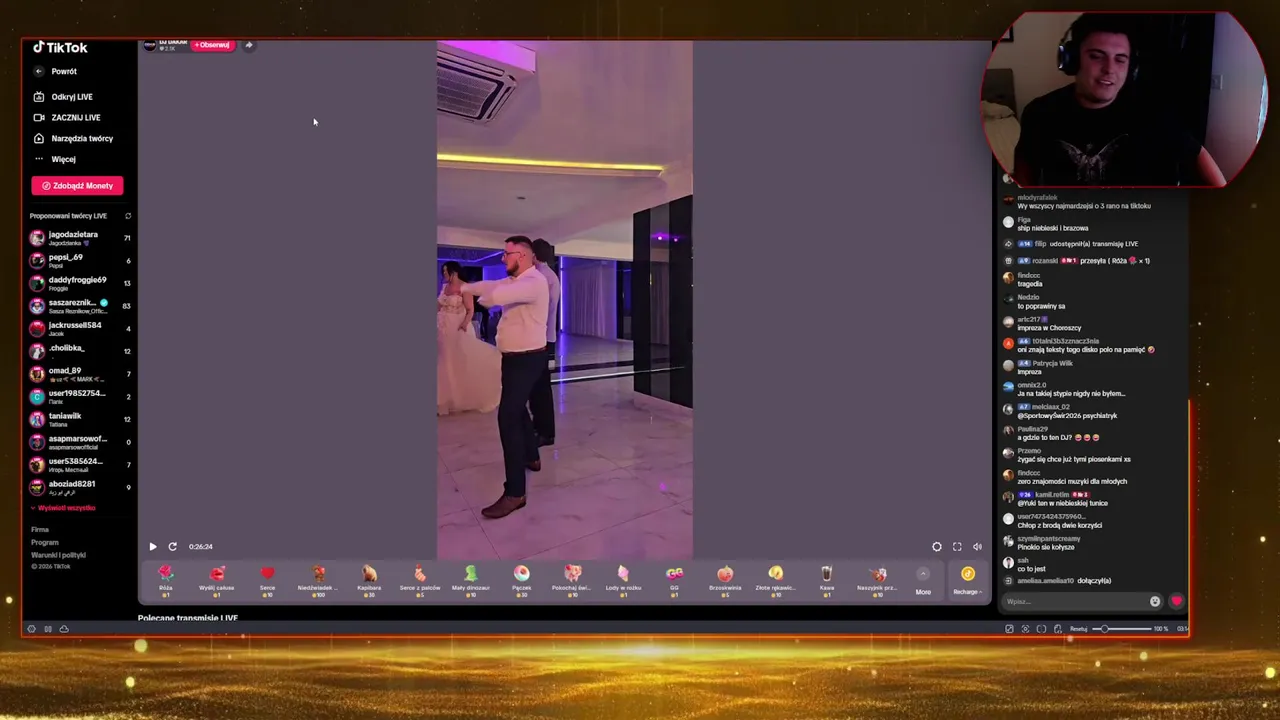Open the emoji picker in chat
This screenshot has height=720, width=1280.
tap(1155, 602)
